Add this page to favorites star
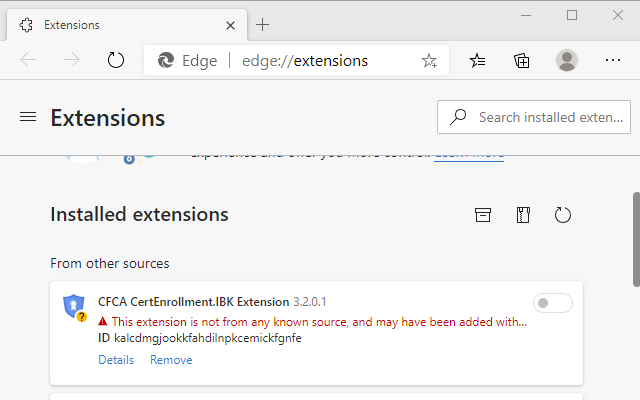The width and height of the screenshot is (640, 400). coord(429,60)
